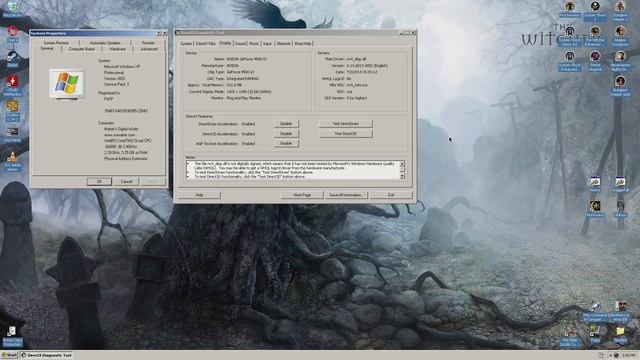Switch to Computer Name tab in System Properties
Screen dimensions: 640x360
(x=82, y=49)
